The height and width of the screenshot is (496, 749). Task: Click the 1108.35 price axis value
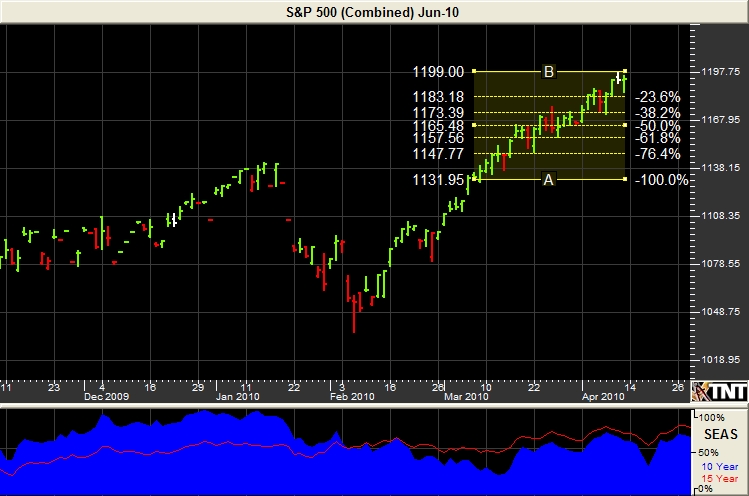tap(720, 216)
